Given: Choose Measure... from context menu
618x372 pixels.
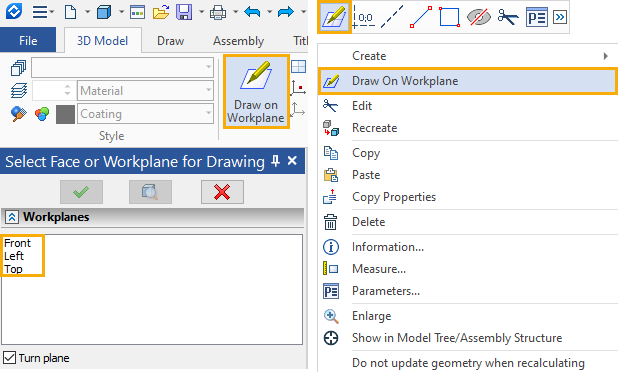Looking at the screenshot, I should (x=467, y=269).
